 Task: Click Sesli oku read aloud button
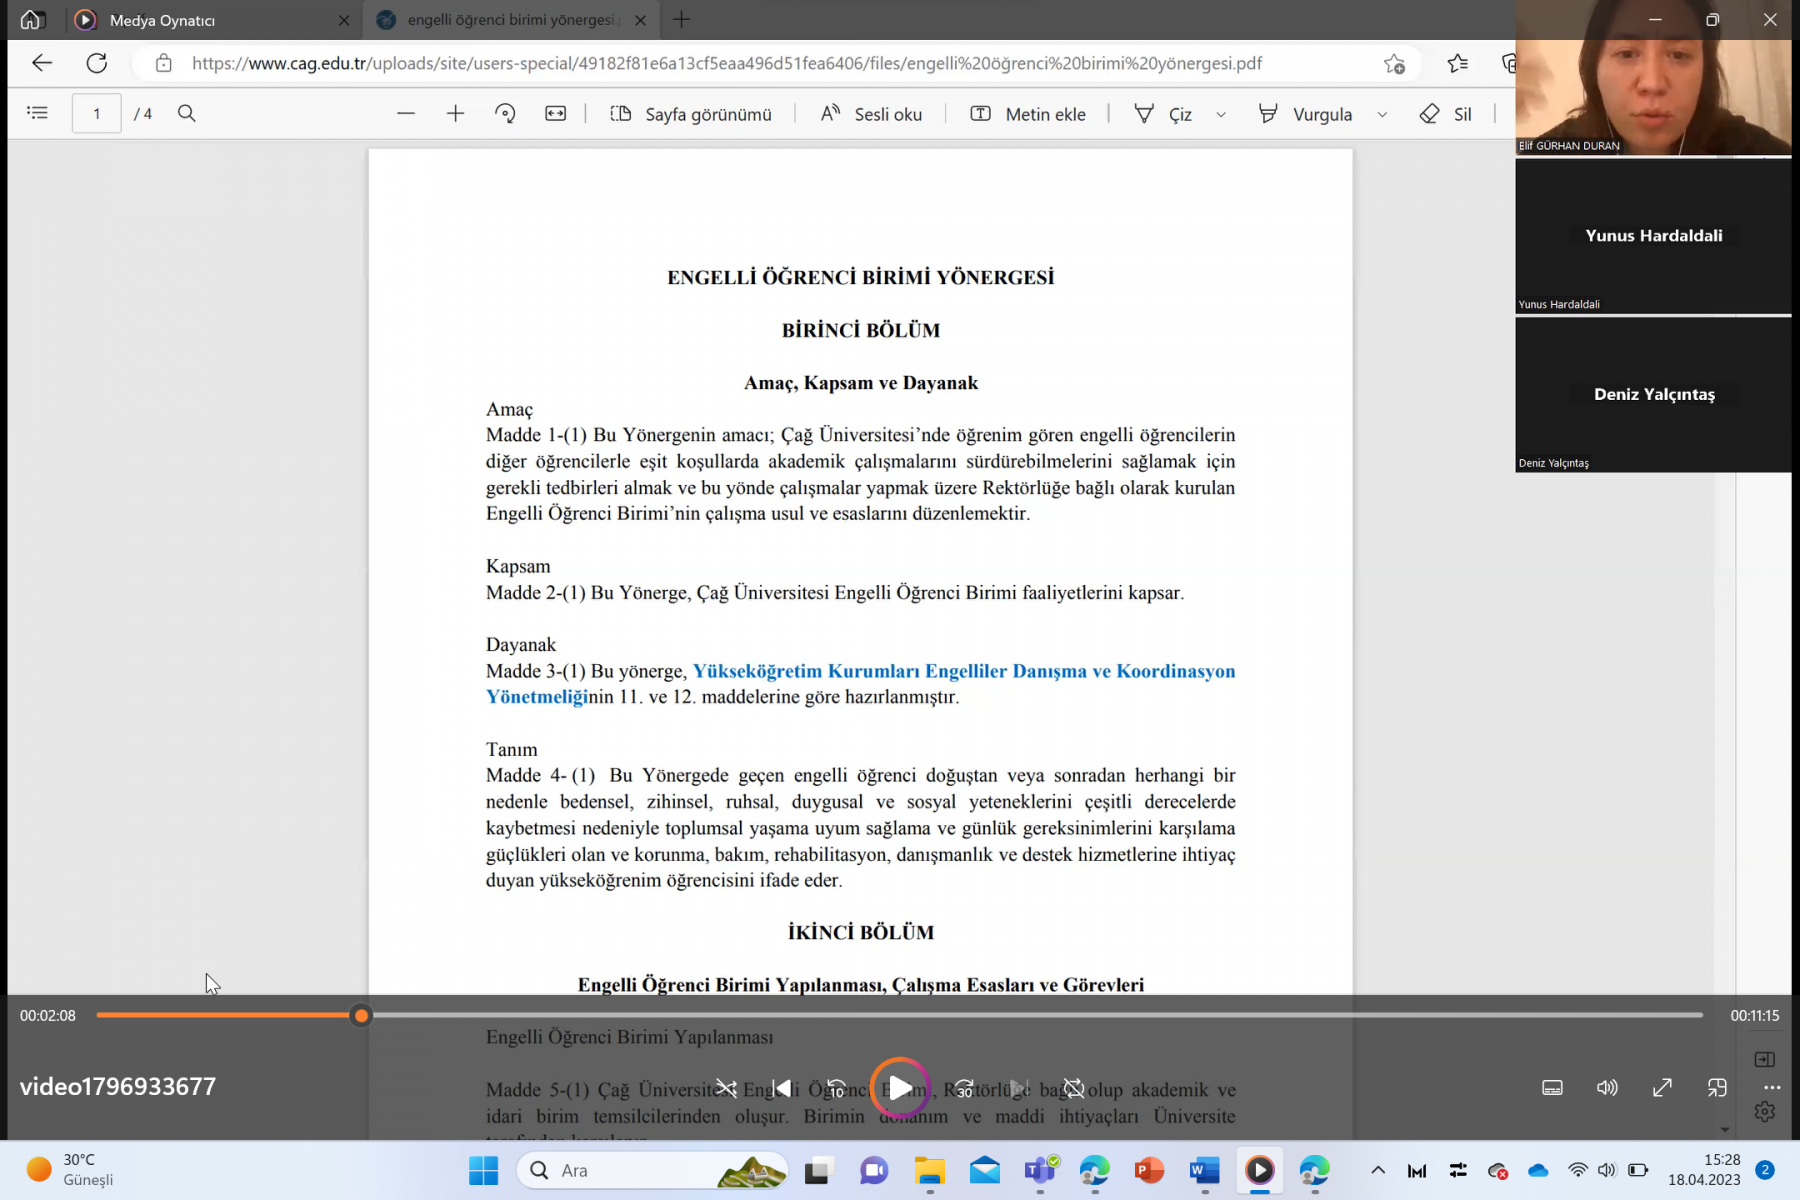[x=872, y=114]
